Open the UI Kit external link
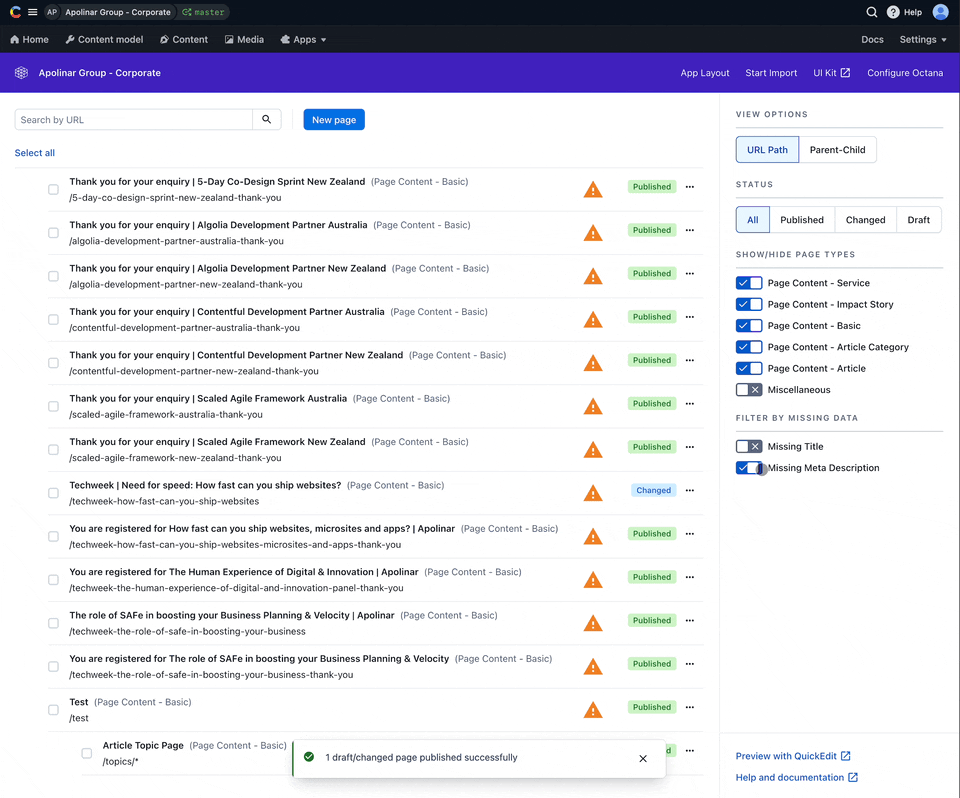960x798 pixels. (x=831, y=72)
